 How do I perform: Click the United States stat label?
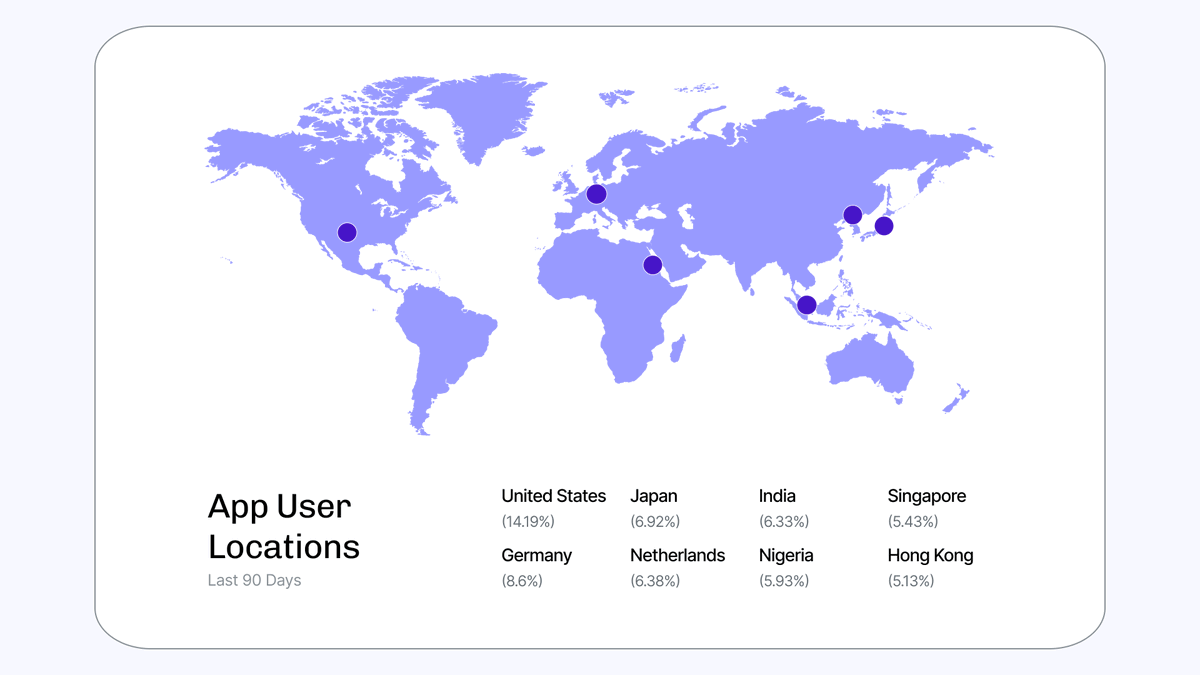(x=554, y=495)
